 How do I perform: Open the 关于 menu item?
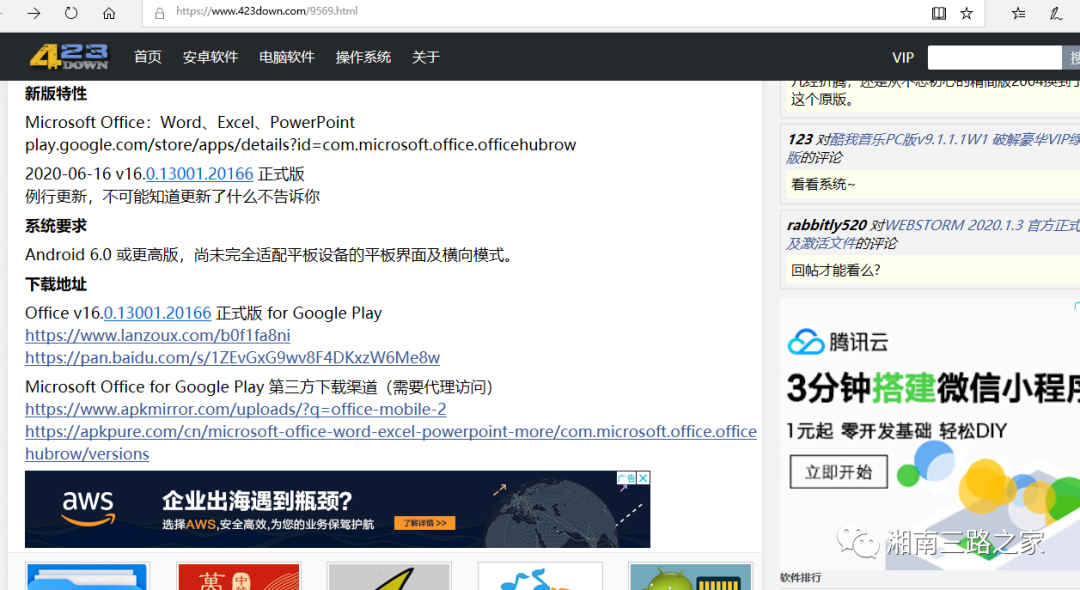(x=426, y=57)
